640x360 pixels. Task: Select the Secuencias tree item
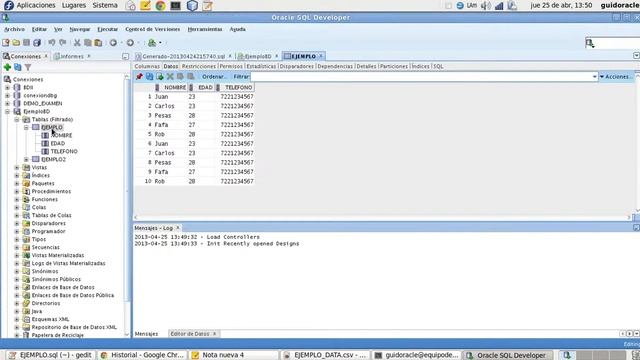click(x=46, y=247)
